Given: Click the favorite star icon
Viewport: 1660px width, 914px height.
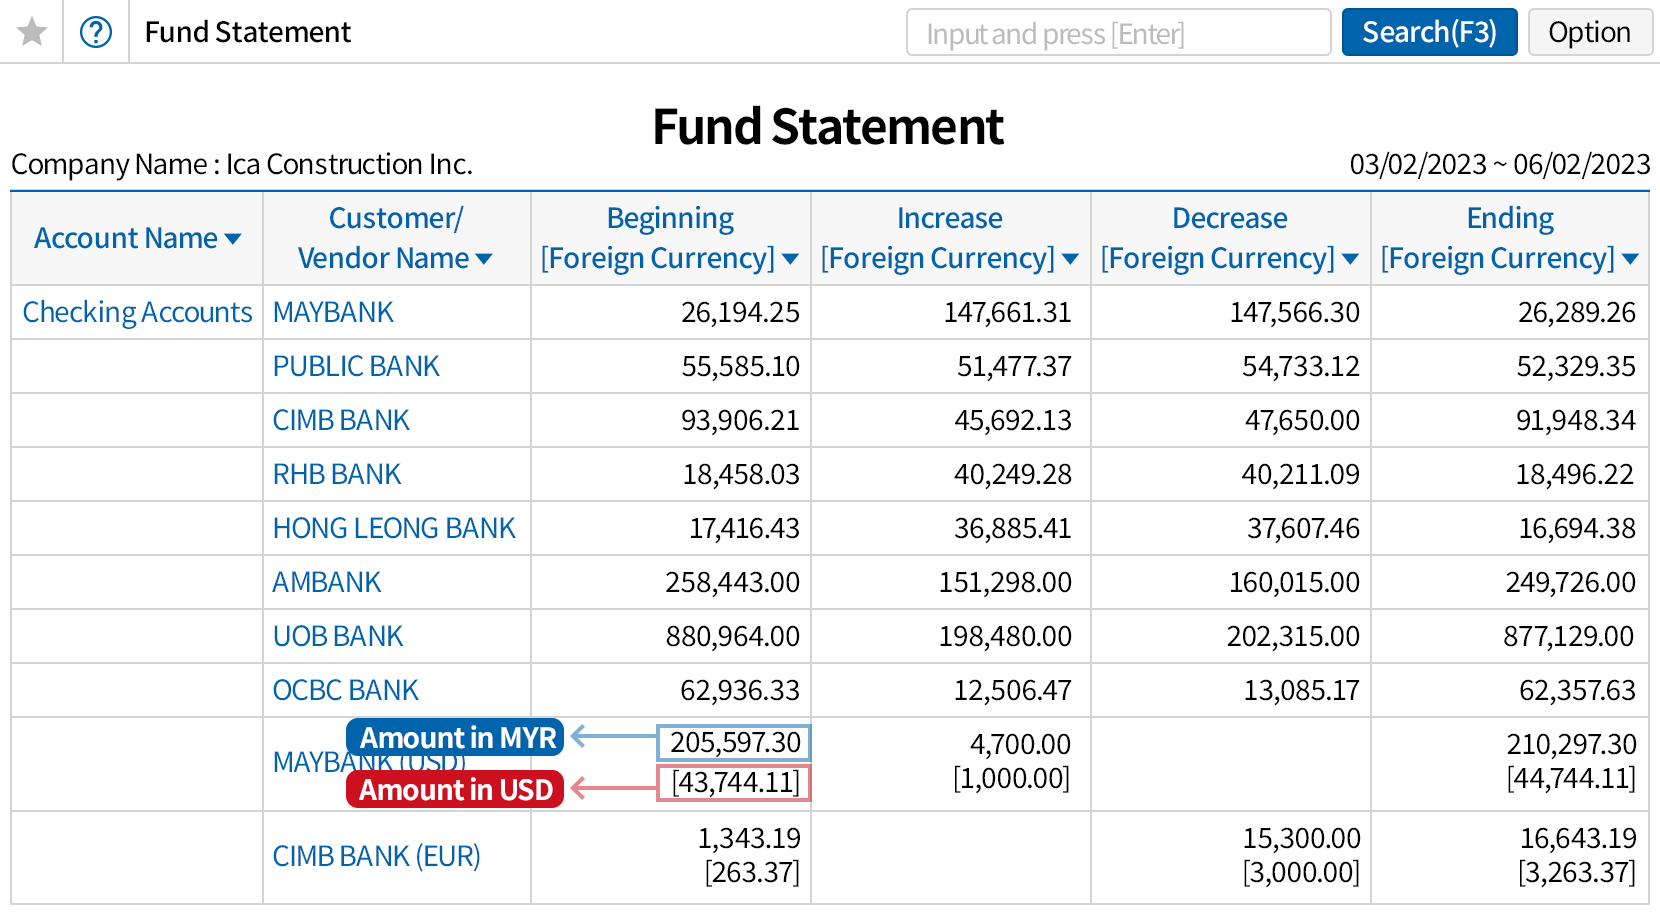Looking at the screenshot, I should (x=32, y=32).
